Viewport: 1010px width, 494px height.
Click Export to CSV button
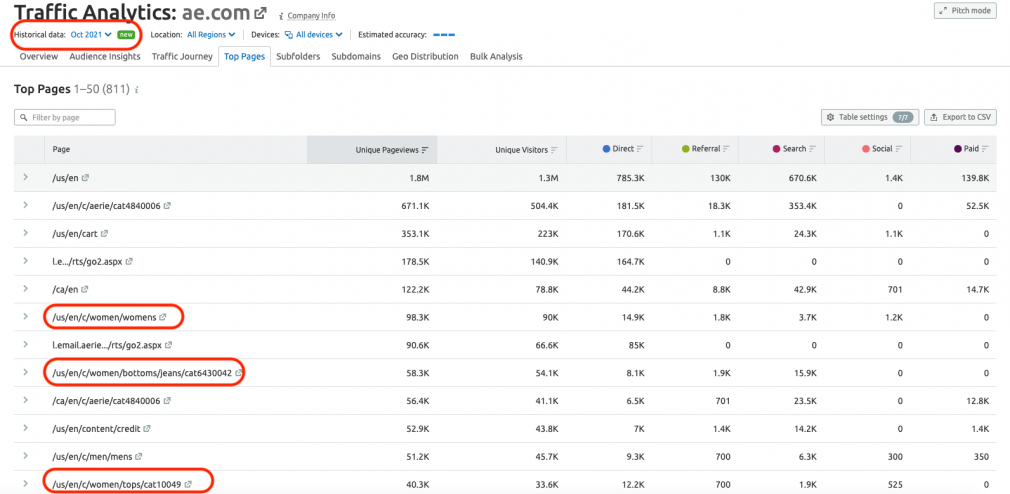[960, 117]
